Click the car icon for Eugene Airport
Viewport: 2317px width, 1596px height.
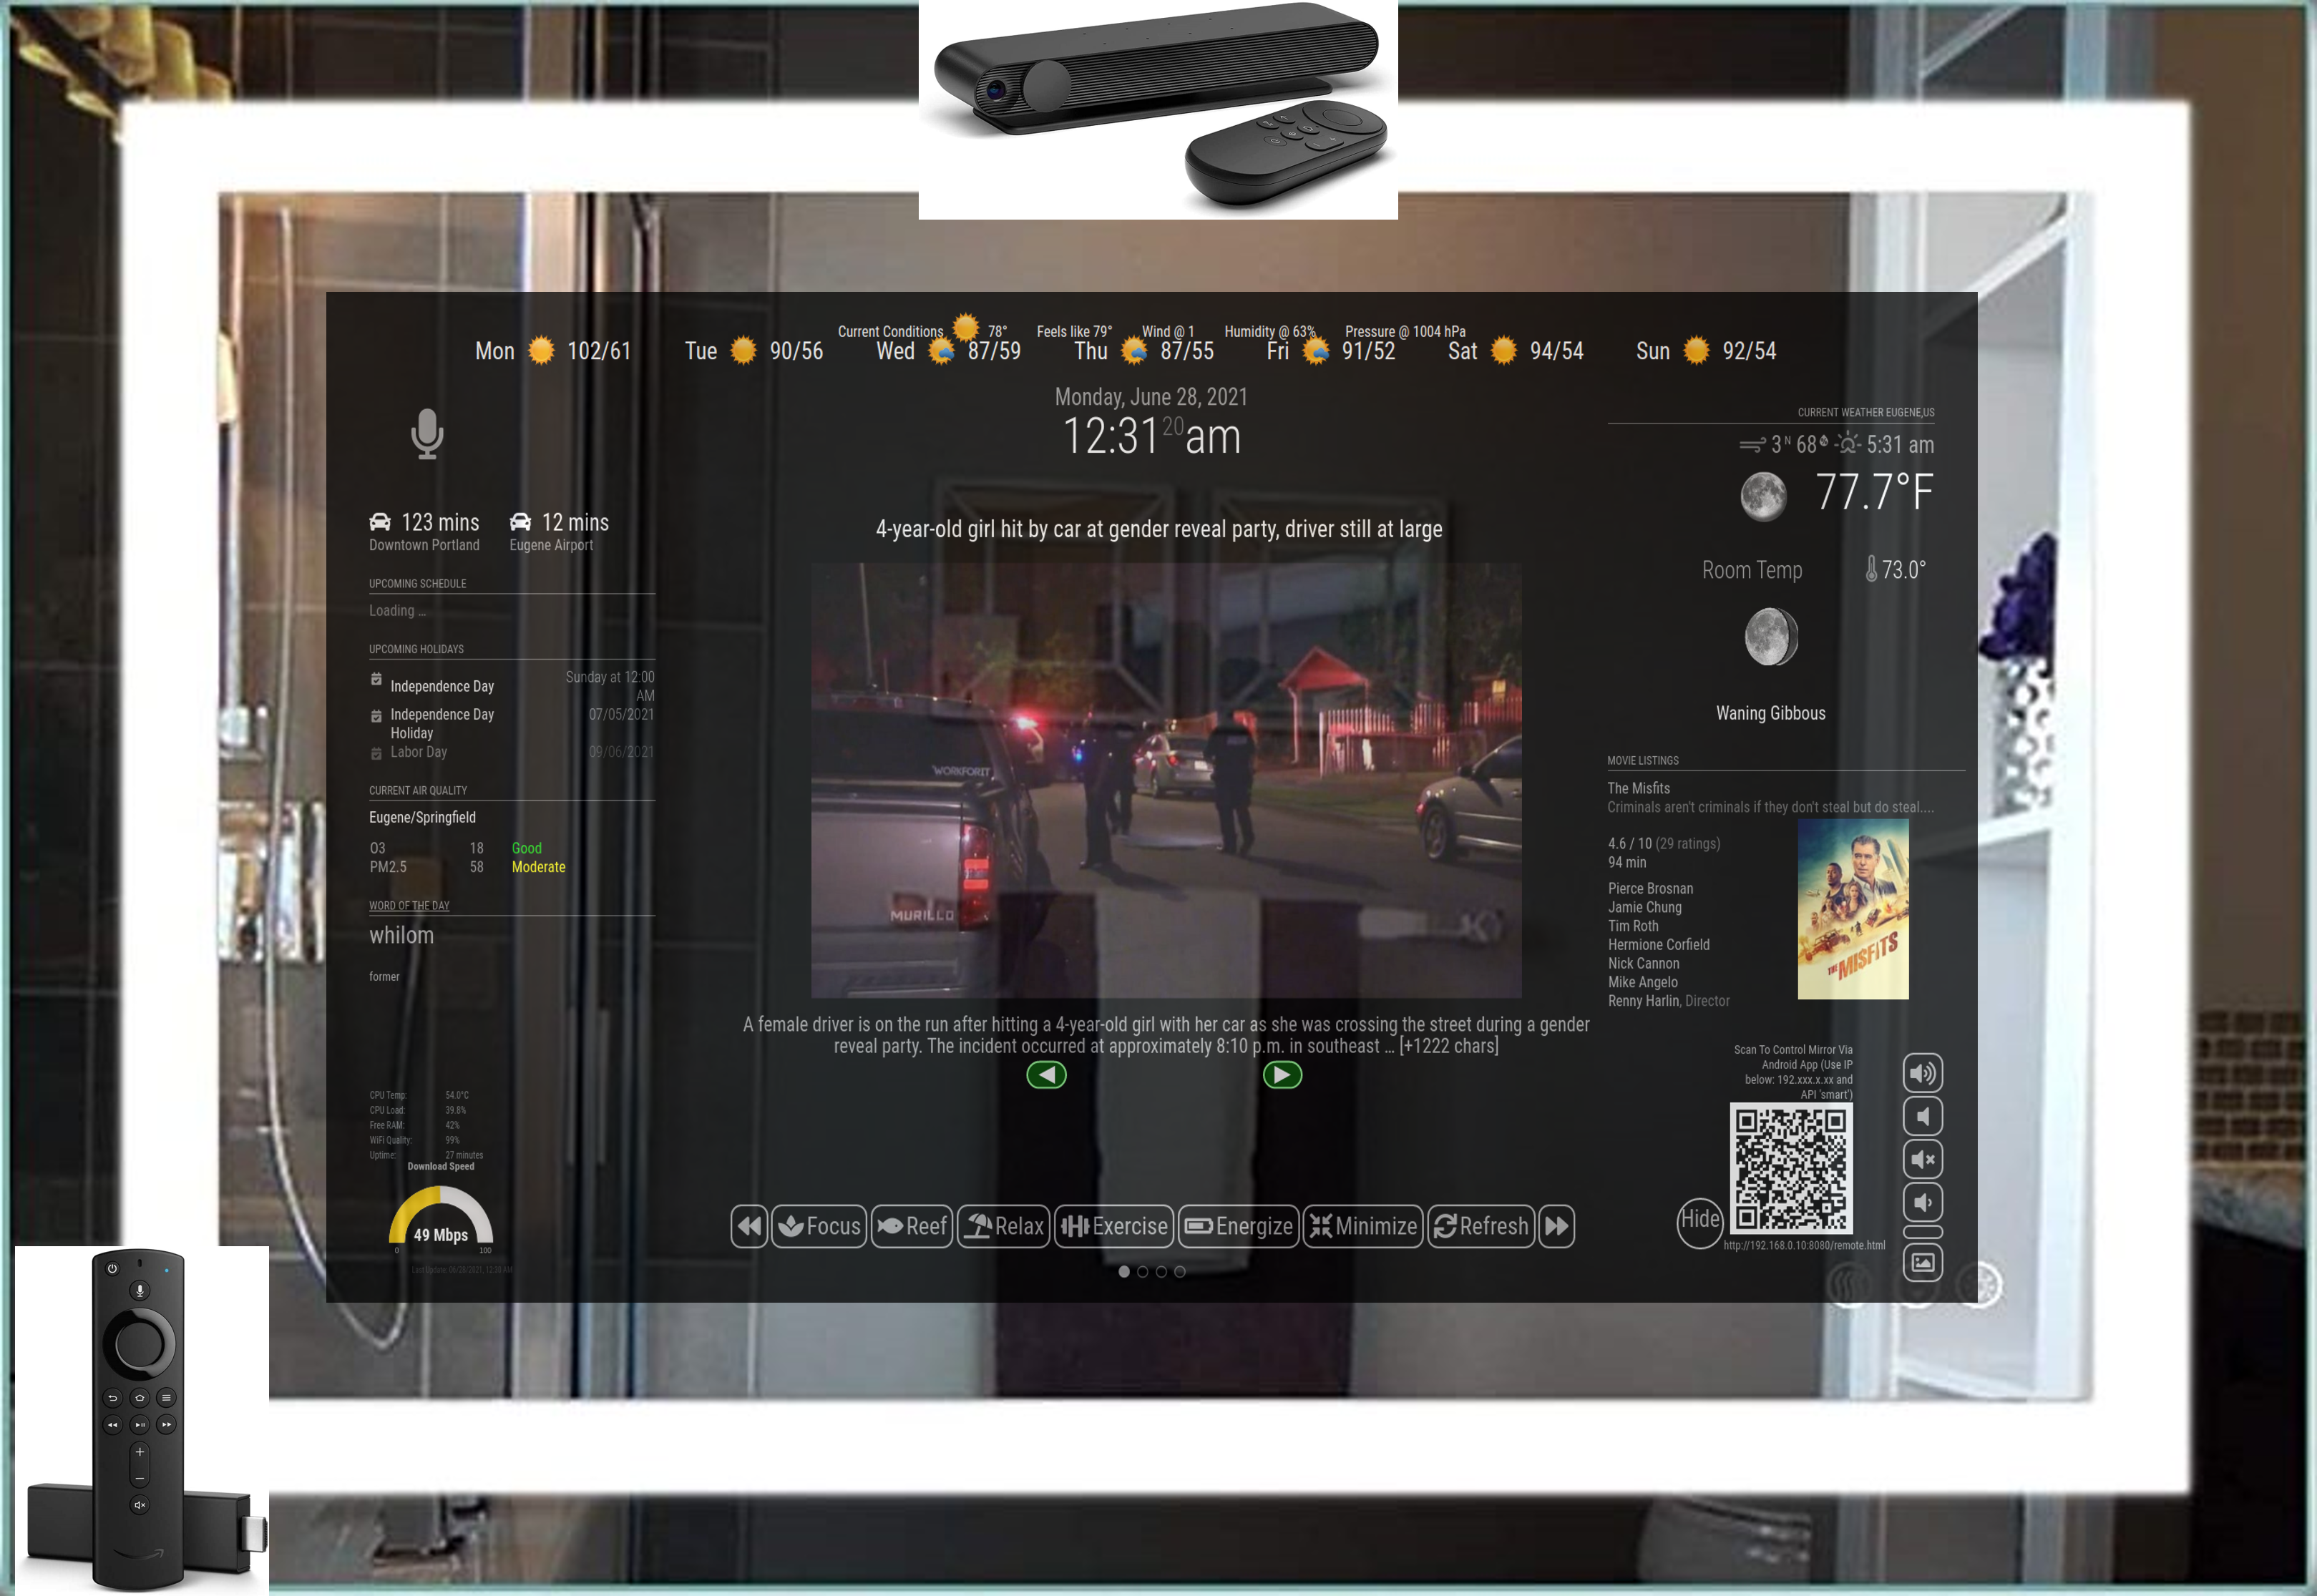(x=521, y=522)
